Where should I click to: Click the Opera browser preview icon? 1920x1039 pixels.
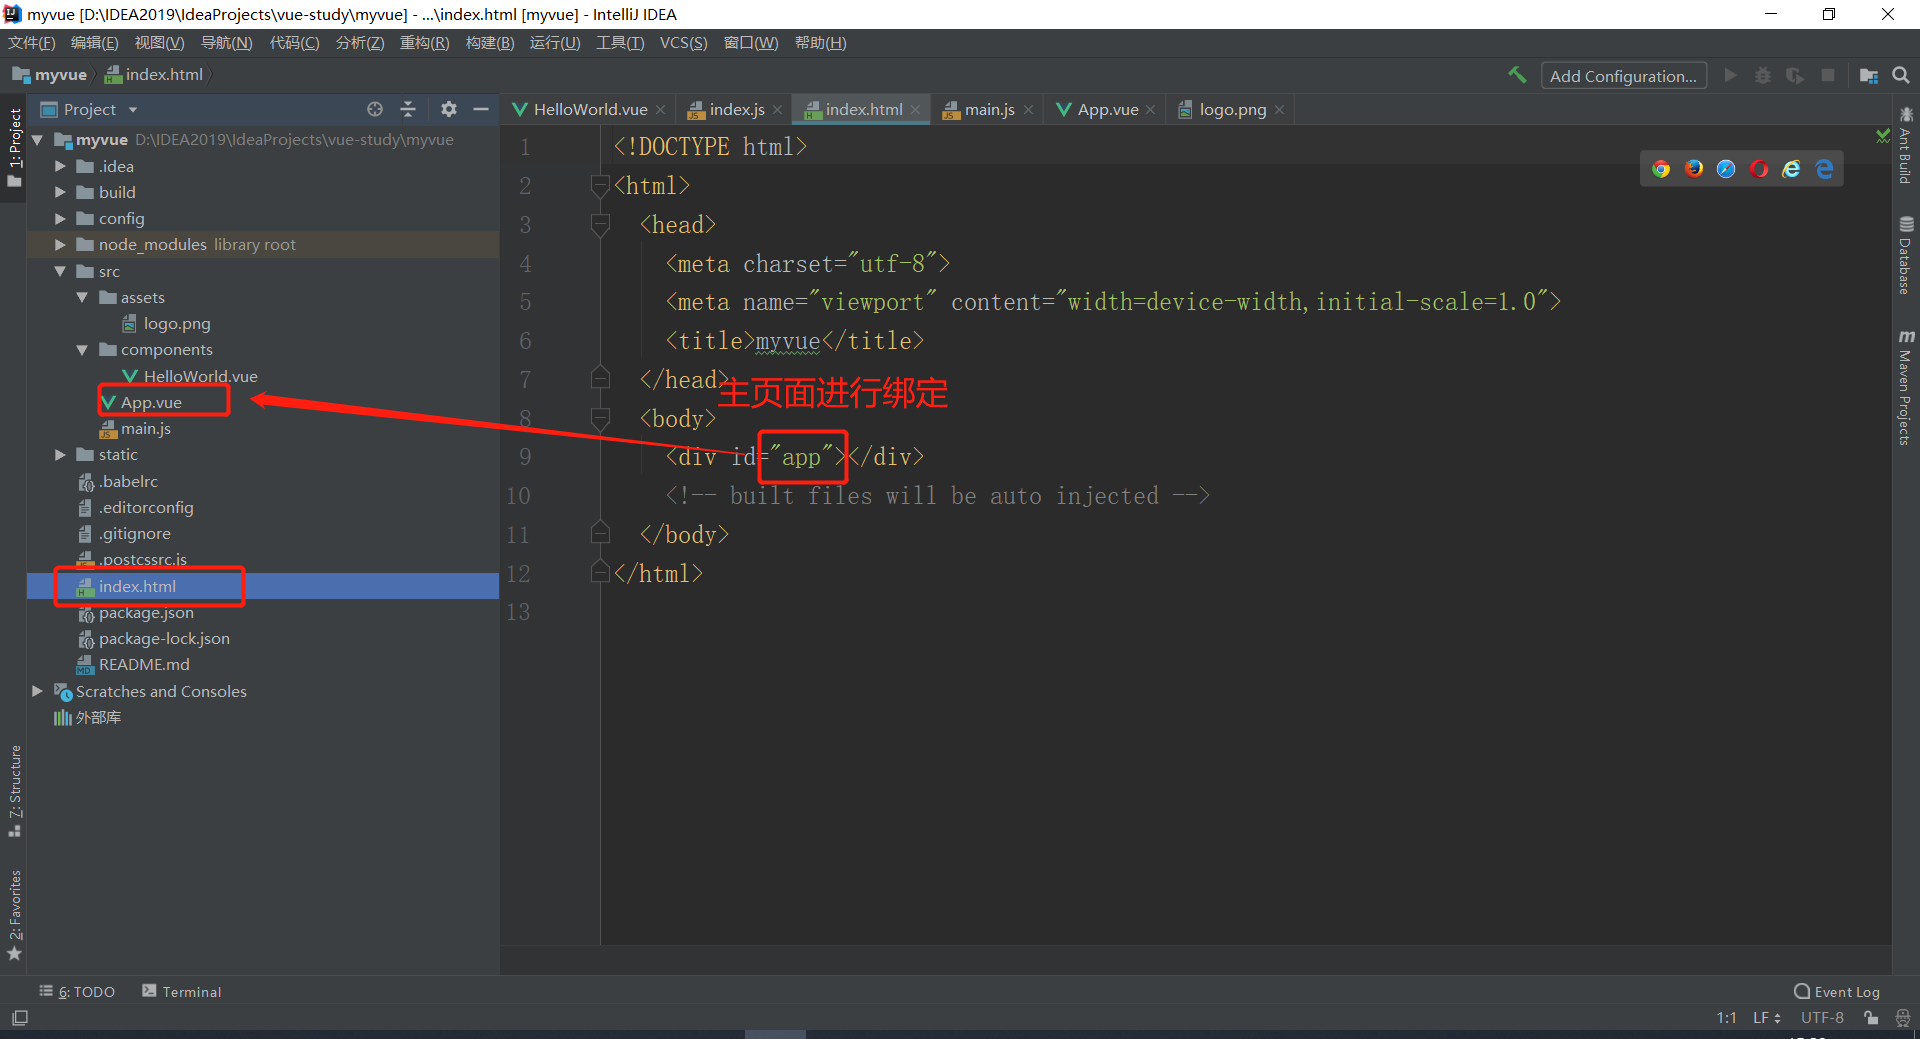(1759, 169)
